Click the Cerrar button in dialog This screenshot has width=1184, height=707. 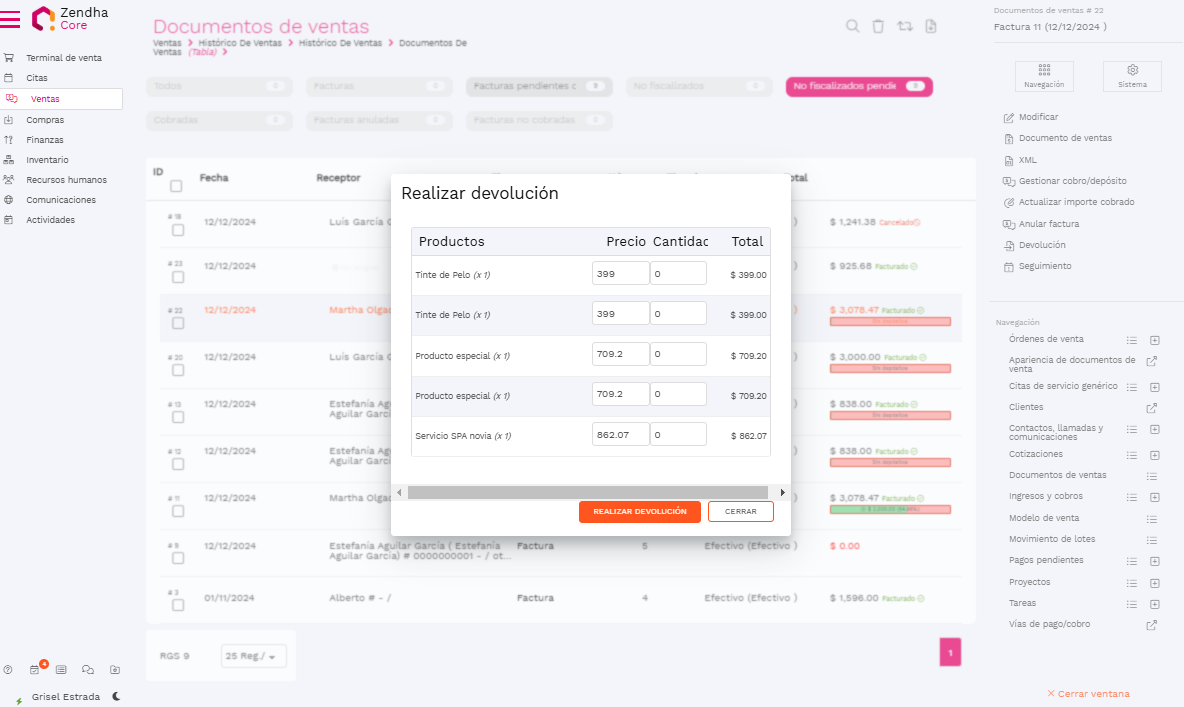[x=740, y=511]
